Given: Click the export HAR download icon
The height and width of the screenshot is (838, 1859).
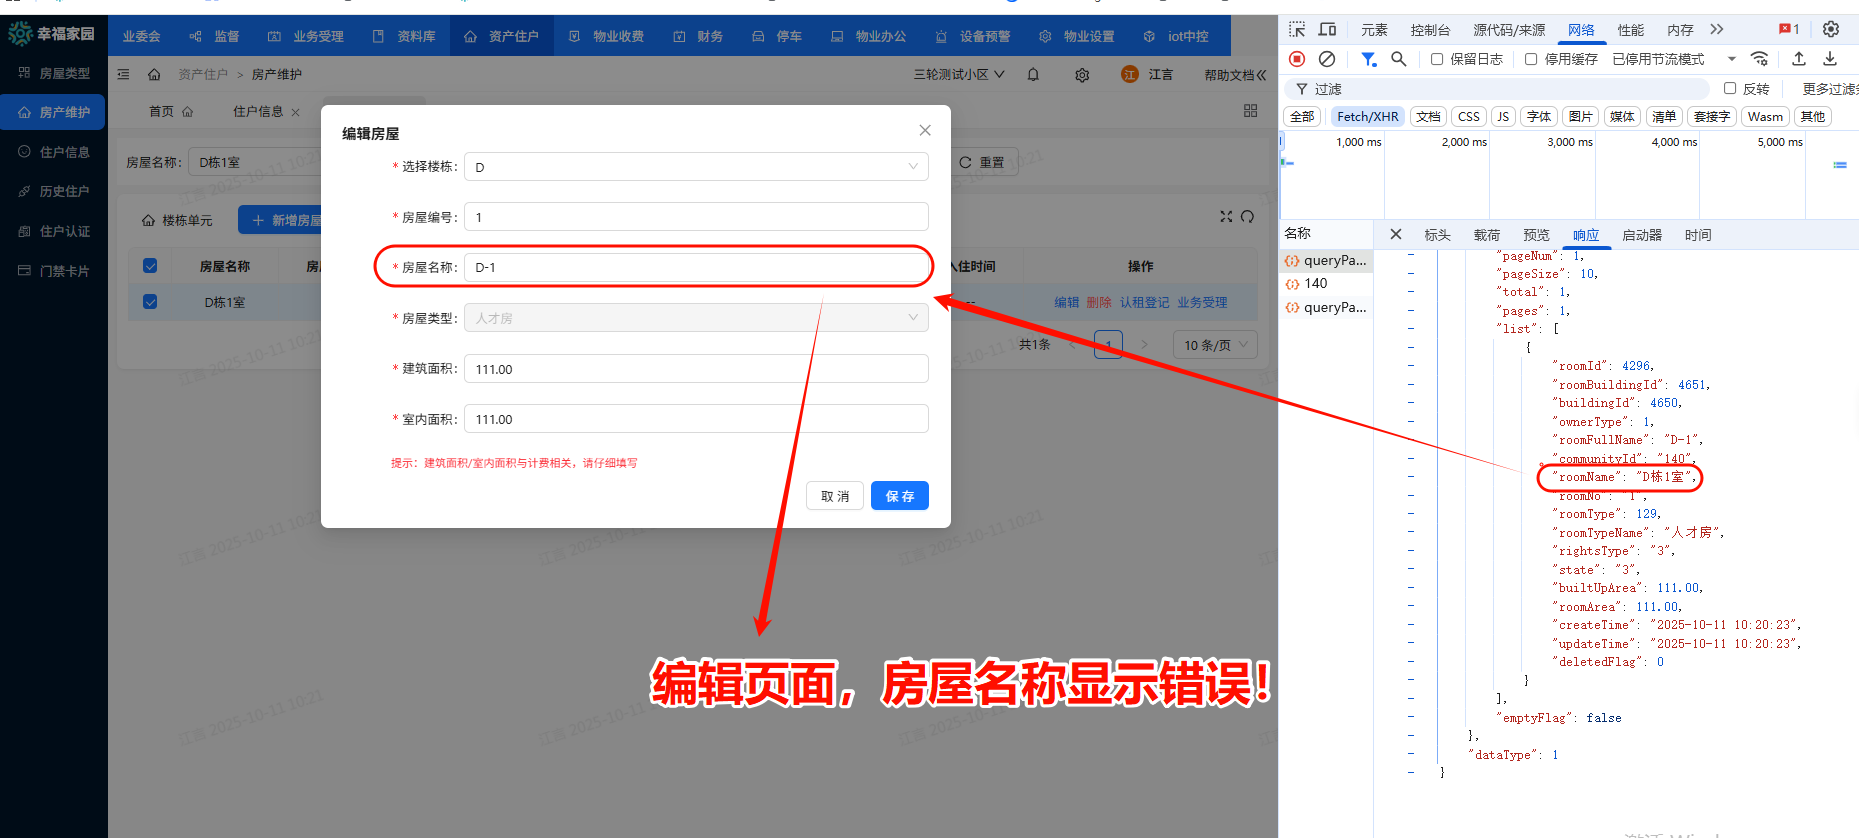Looking at the screenshot, I should tap(1830, 59).
